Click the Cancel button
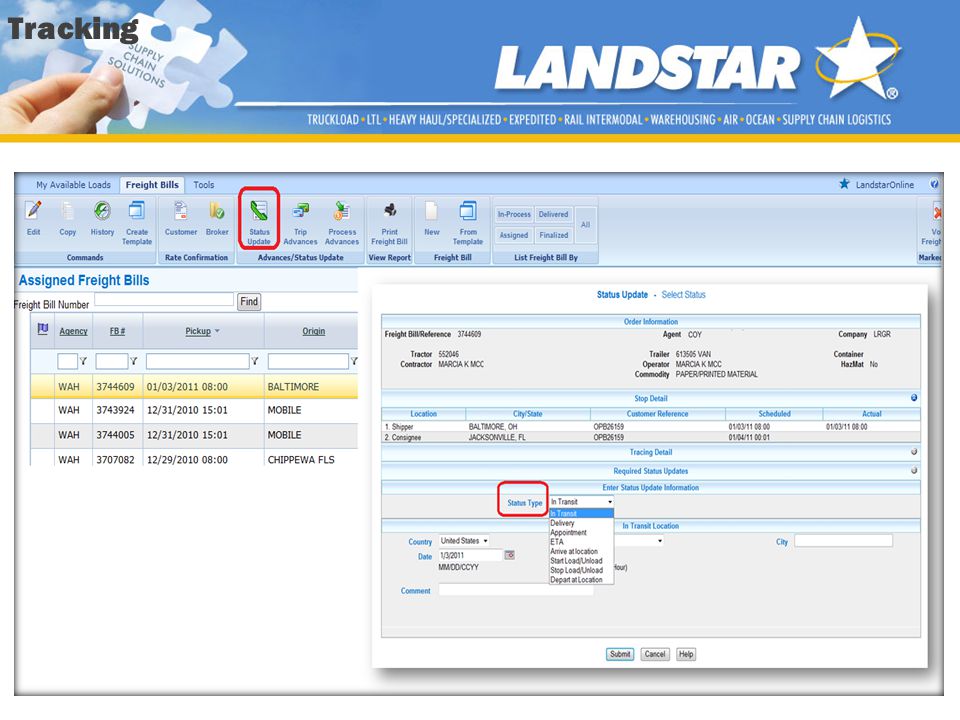Screen dimensions: 960x720 [x=654, y=654]
